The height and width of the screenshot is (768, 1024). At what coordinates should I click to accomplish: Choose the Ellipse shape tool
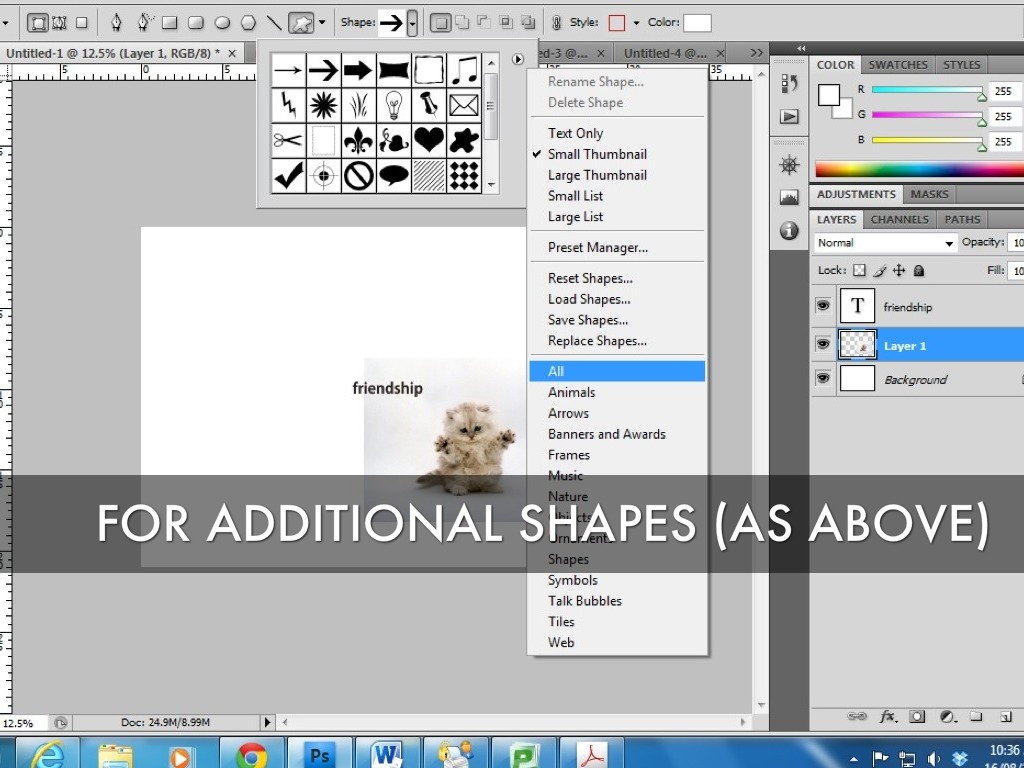click(x=223, y=22)
